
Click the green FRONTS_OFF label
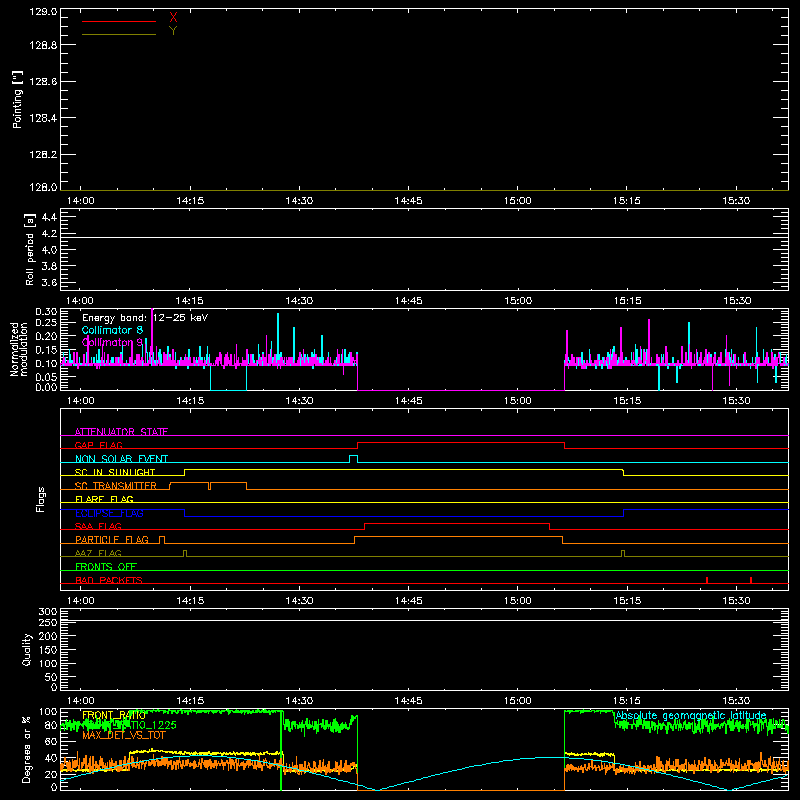point(106,567)
